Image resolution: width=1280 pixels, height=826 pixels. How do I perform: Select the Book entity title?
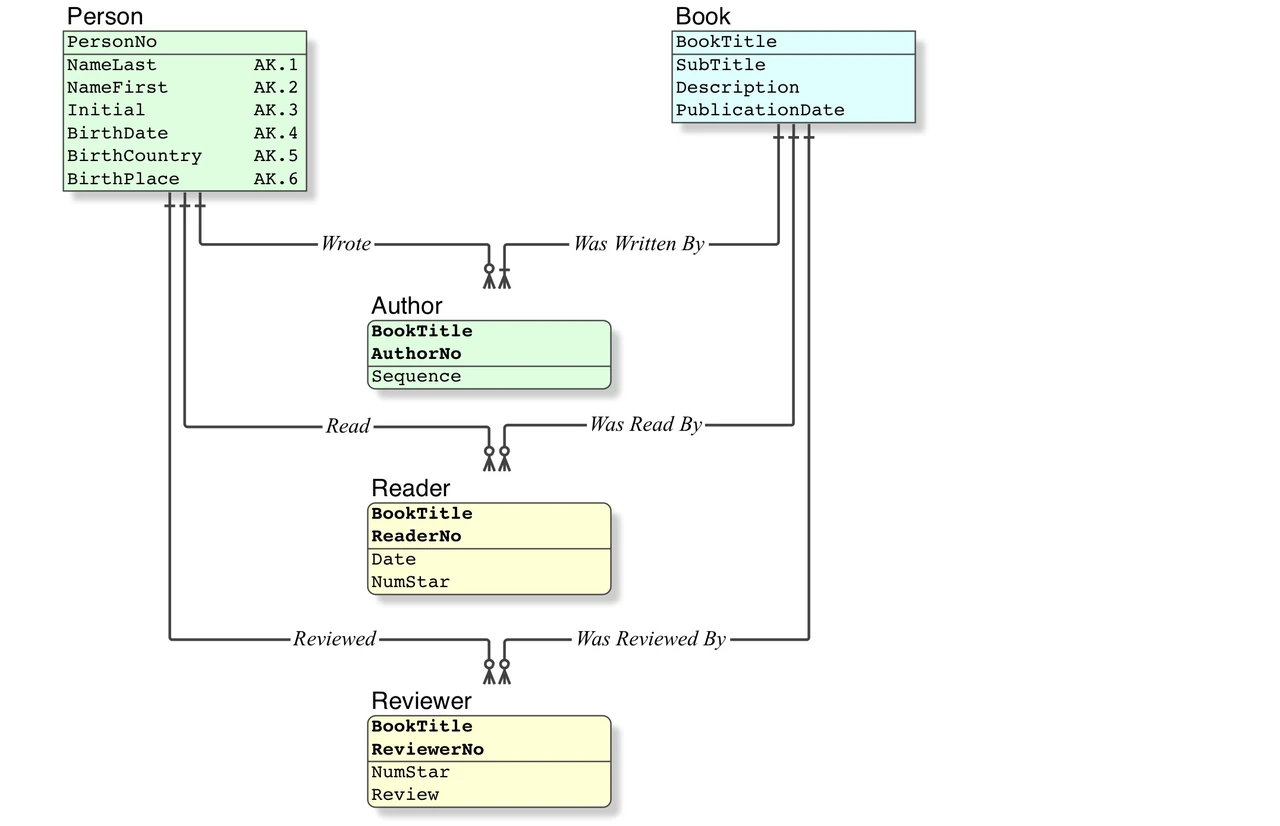pyautogui.click(x=703, y=16)
